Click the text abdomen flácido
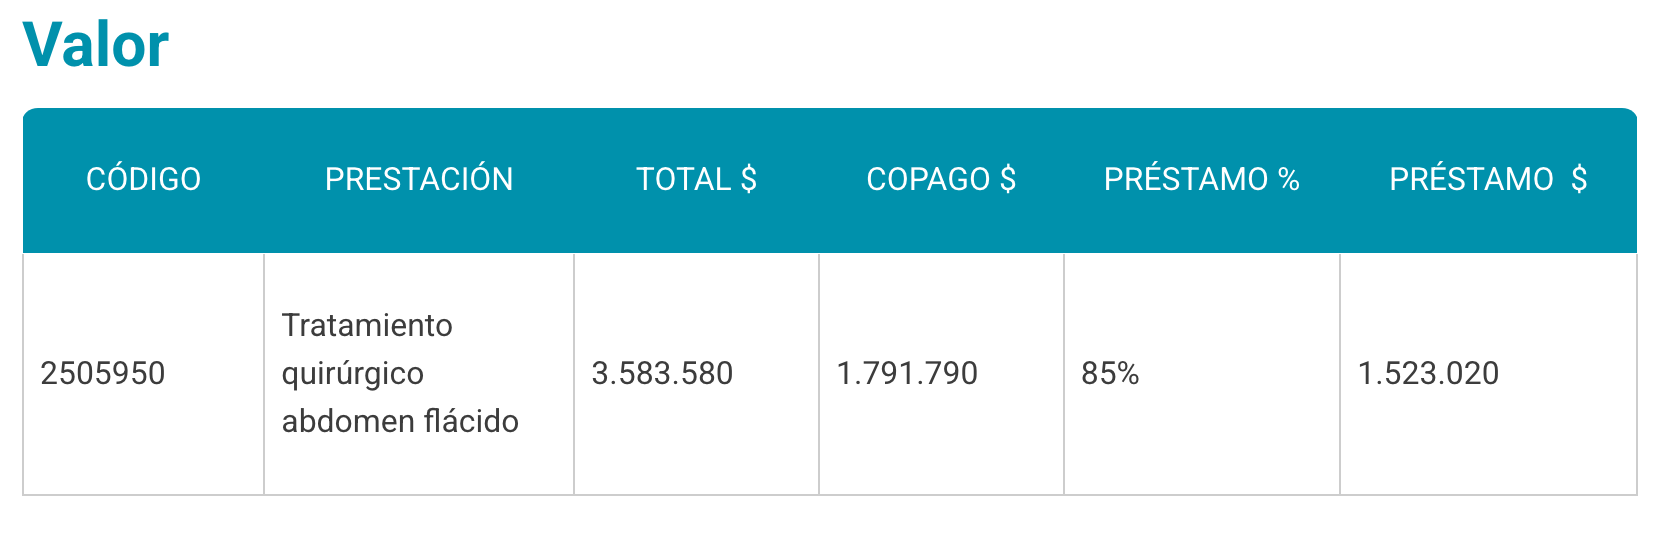1664x556 pixels. click(400, 421)
